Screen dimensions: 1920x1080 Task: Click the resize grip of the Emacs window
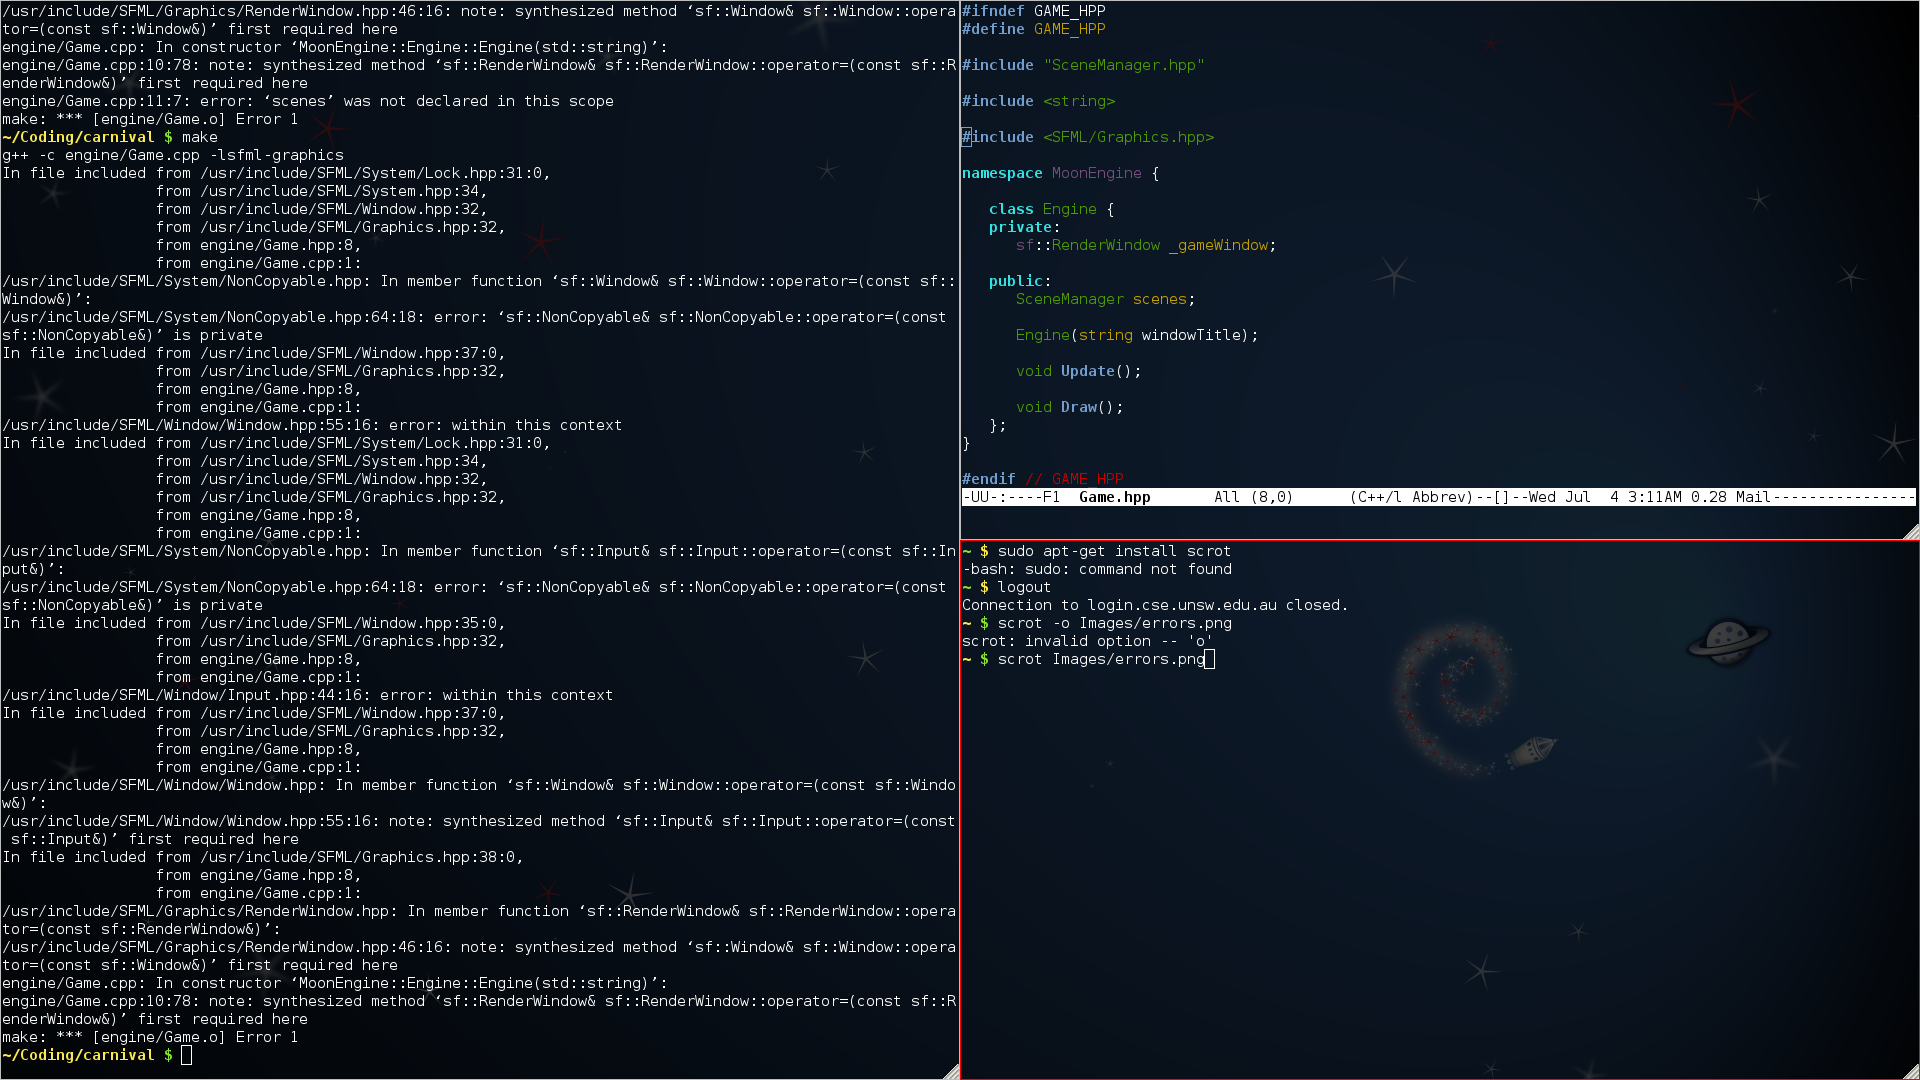point(1911,531)
